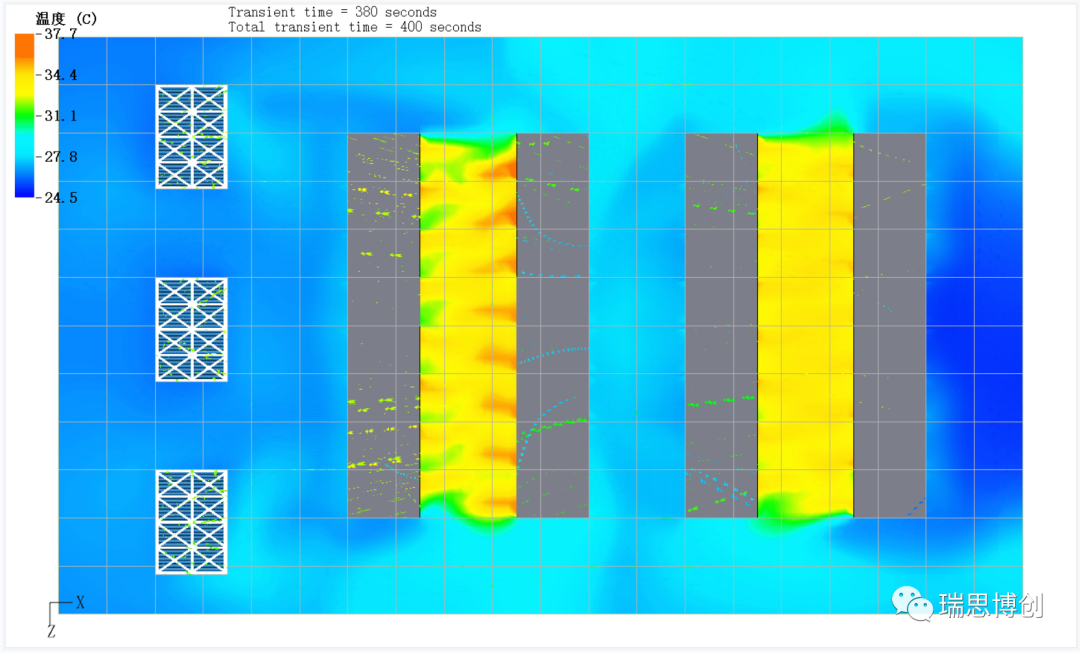Click the left yellow hot aisle region
Screen dimensions: 1080x653
point(467,325)
